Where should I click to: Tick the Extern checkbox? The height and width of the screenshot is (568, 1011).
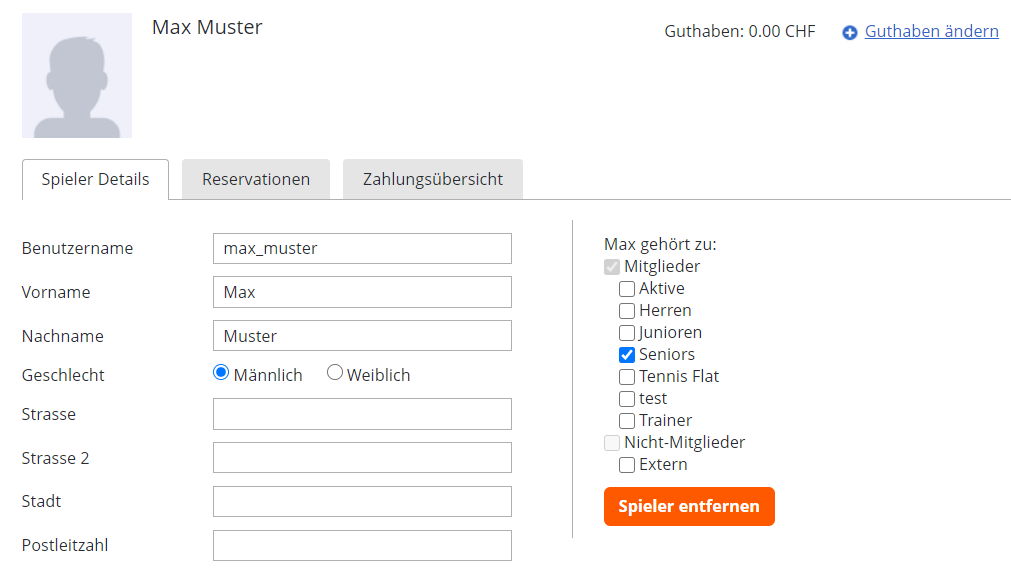pos(627,465)
